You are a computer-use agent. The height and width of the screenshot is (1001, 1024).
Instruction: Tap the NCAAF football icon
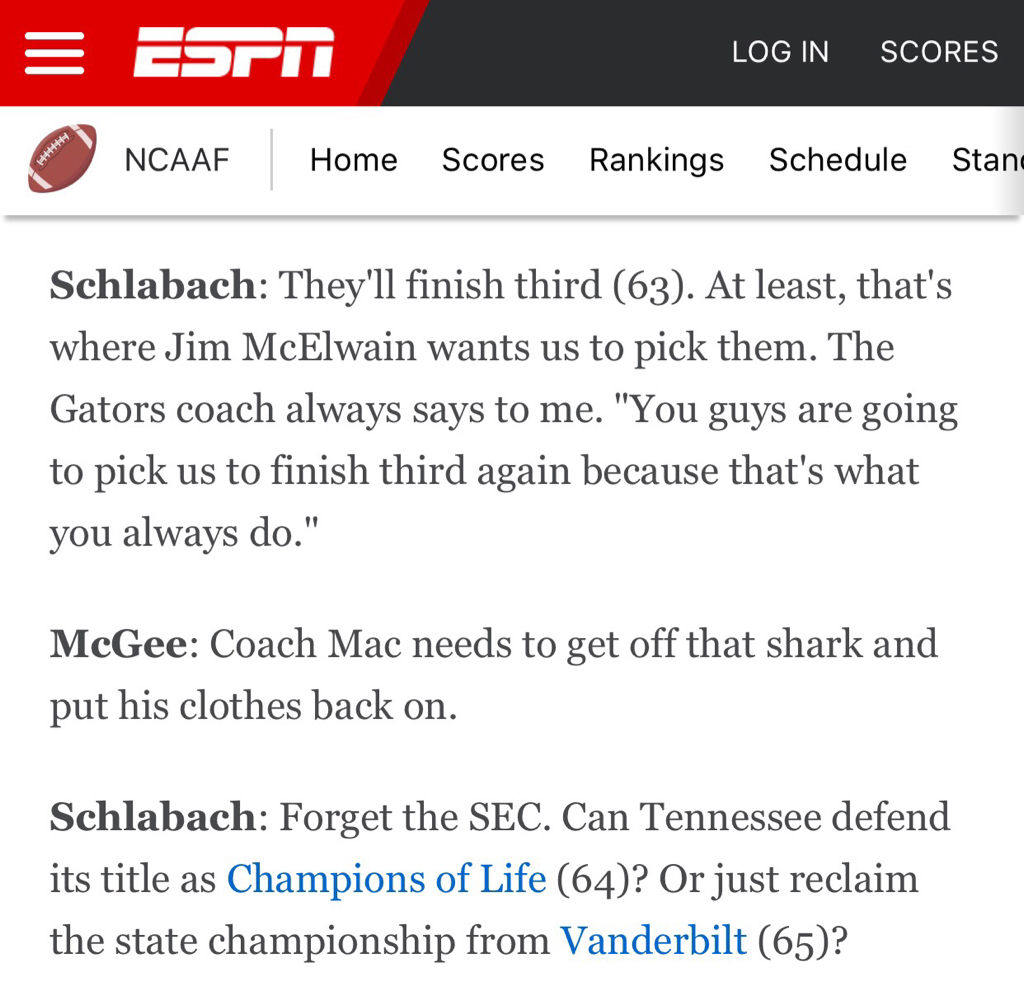(x=62, y=159)
